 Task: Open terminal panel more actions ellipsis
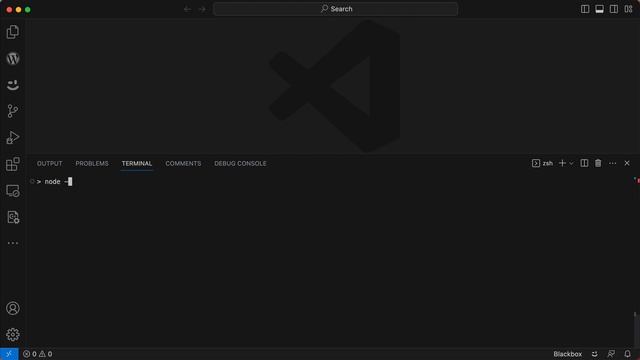(x=613, y=163)
